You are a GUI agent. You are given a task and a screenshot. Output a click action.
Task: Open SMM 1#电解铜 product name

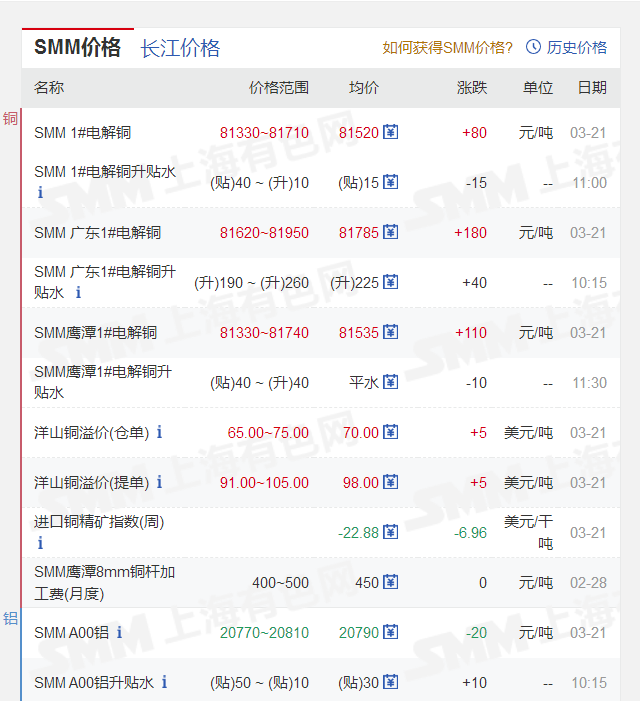click(x=83, y=133)
